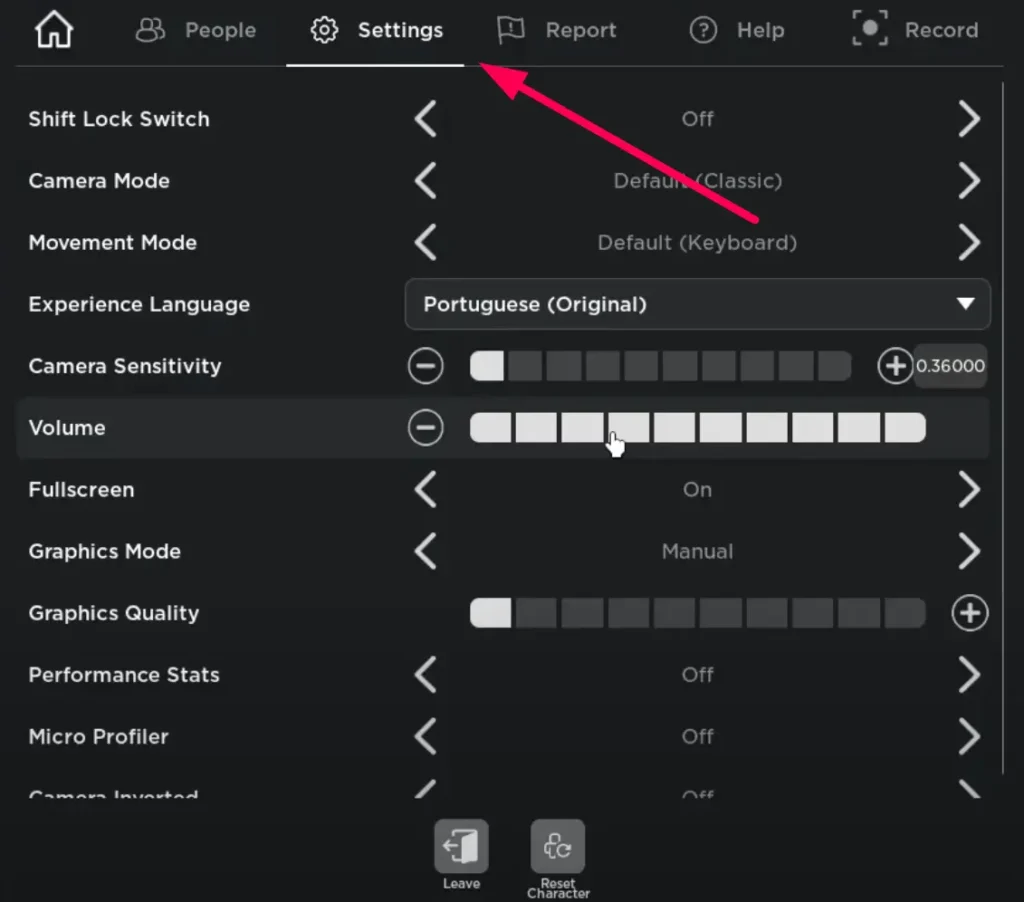This screenshot has width=1024, height=902.
Task: Toggle Performance Stats with right arrow
Action: click(x=968, y=676)
